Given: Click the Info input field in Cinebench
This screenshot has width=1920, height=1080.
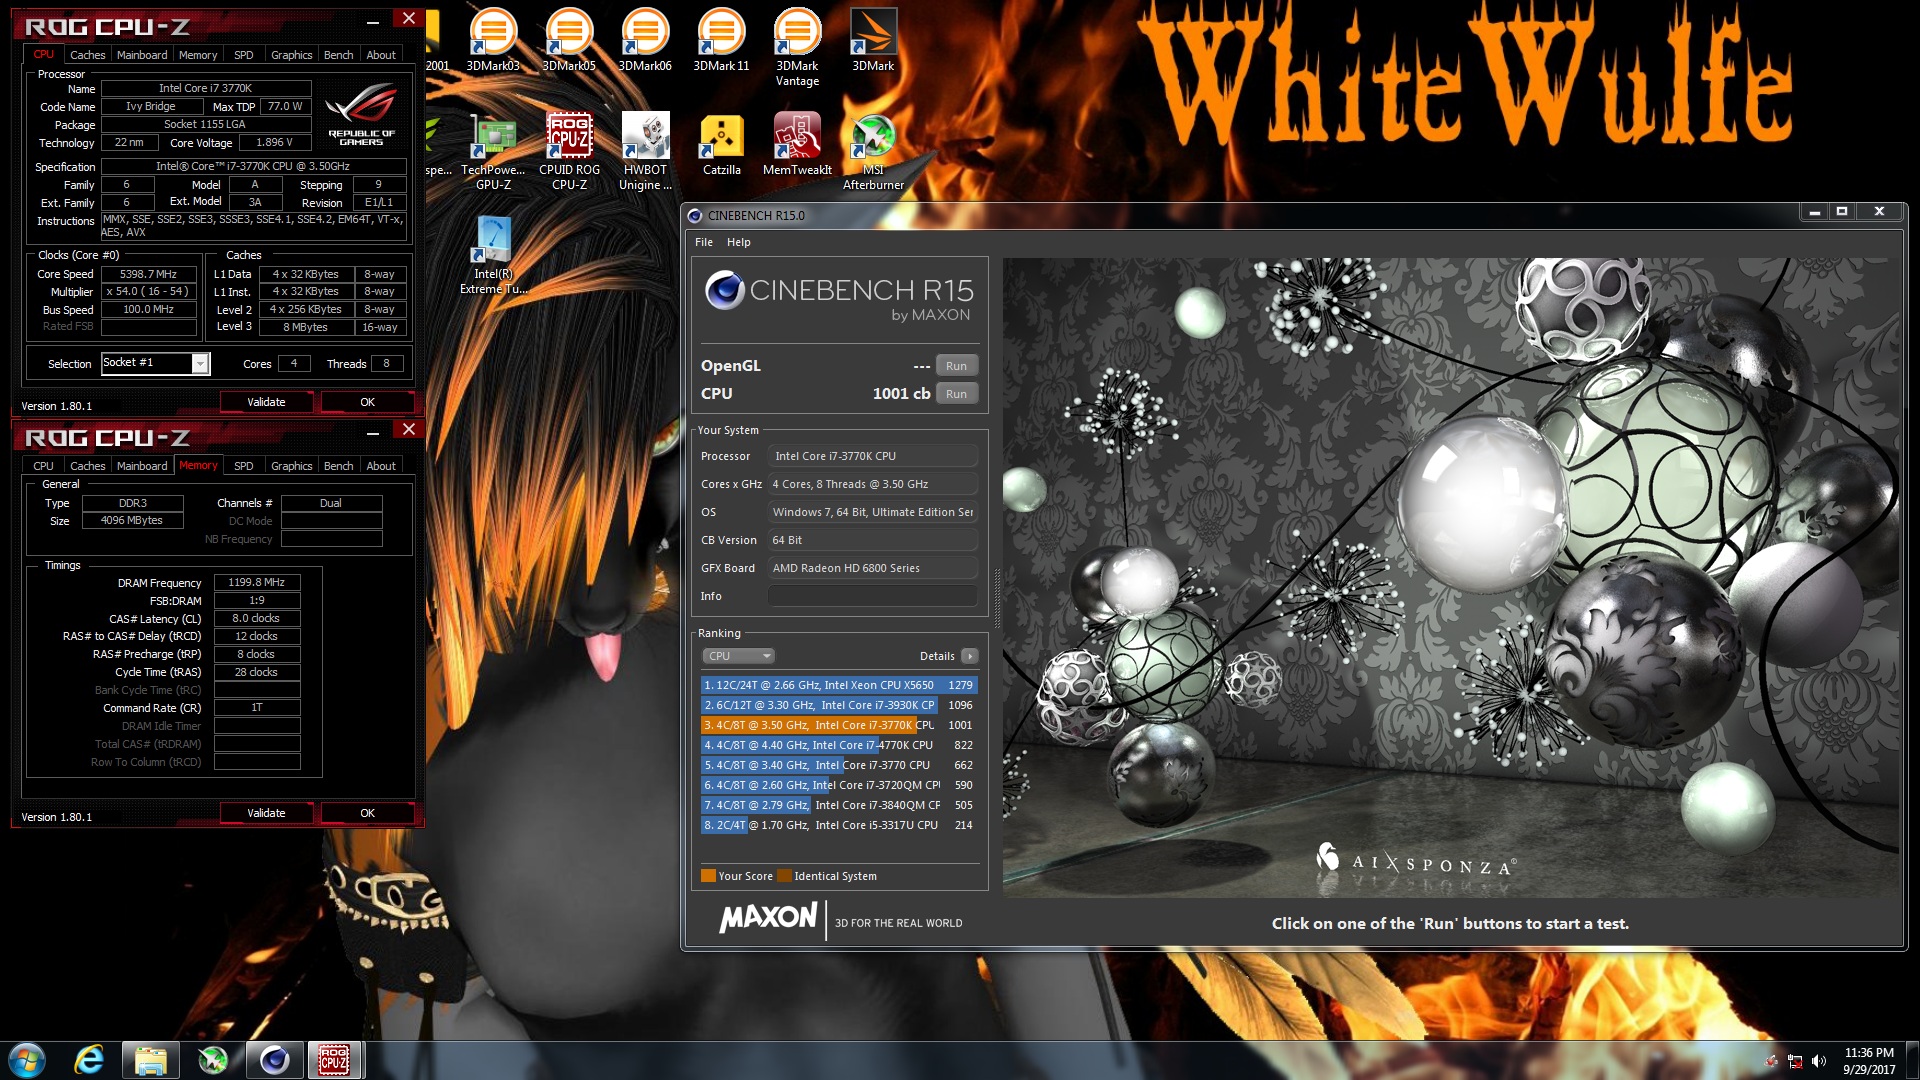Looking at the screenshot, I should [873, 596].
